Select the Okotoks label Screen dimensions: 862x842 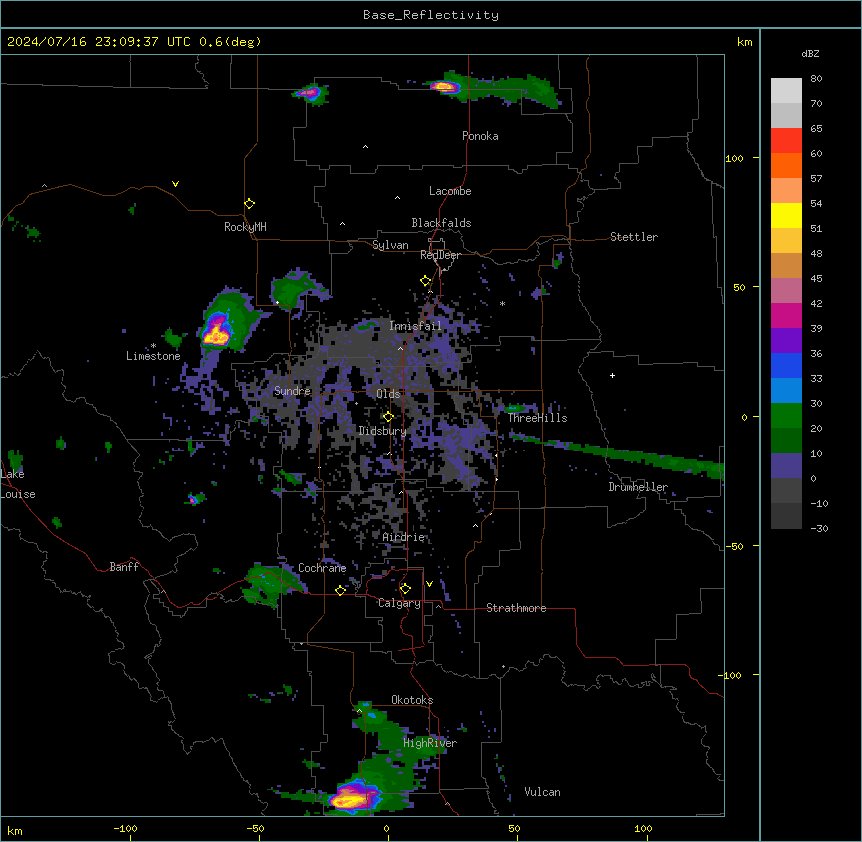[412, 700]
